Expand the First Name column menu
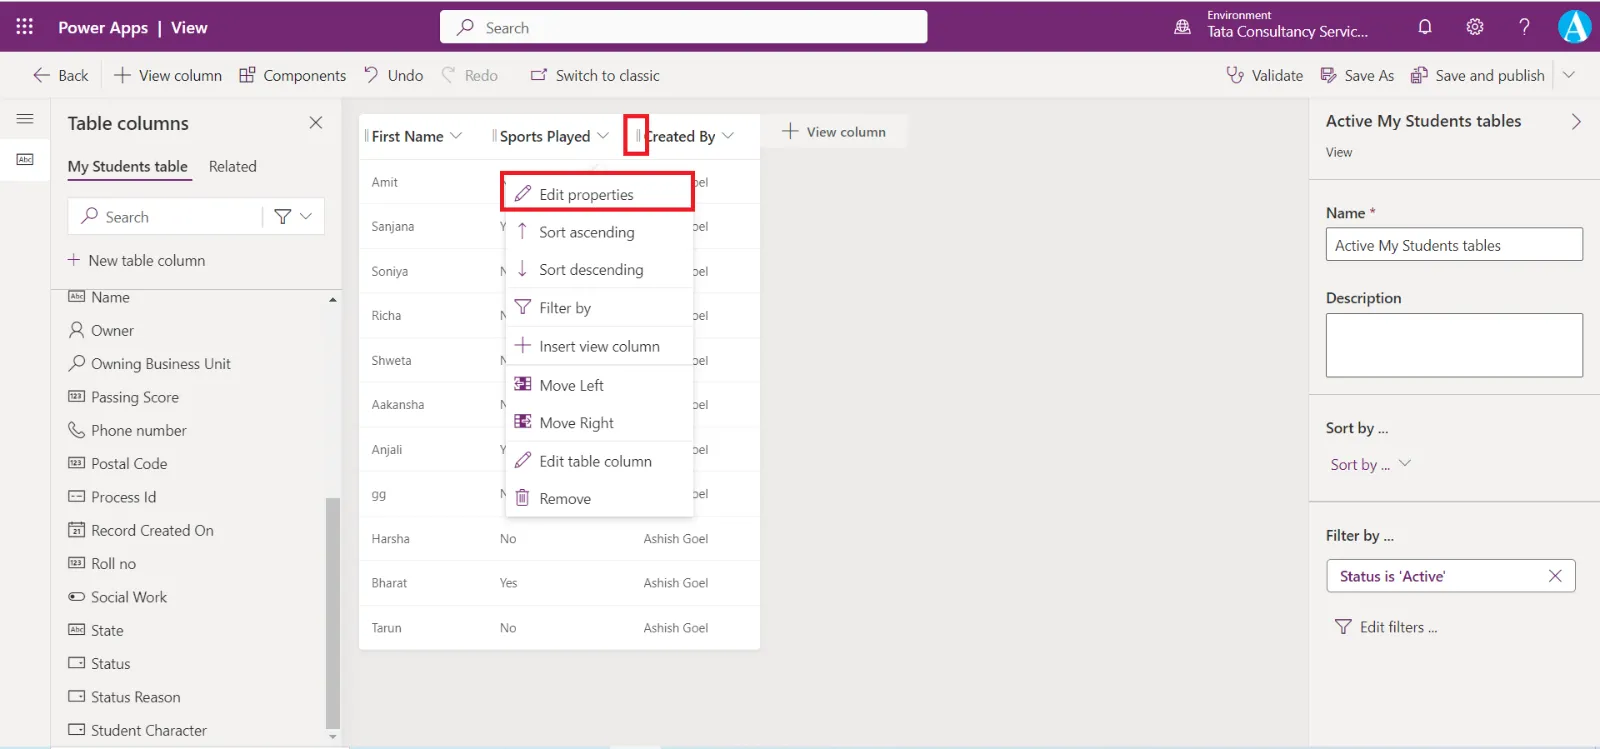 456,136
